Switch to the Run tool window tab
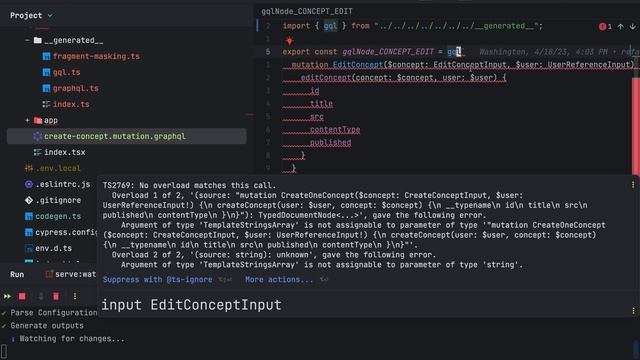 17,274
